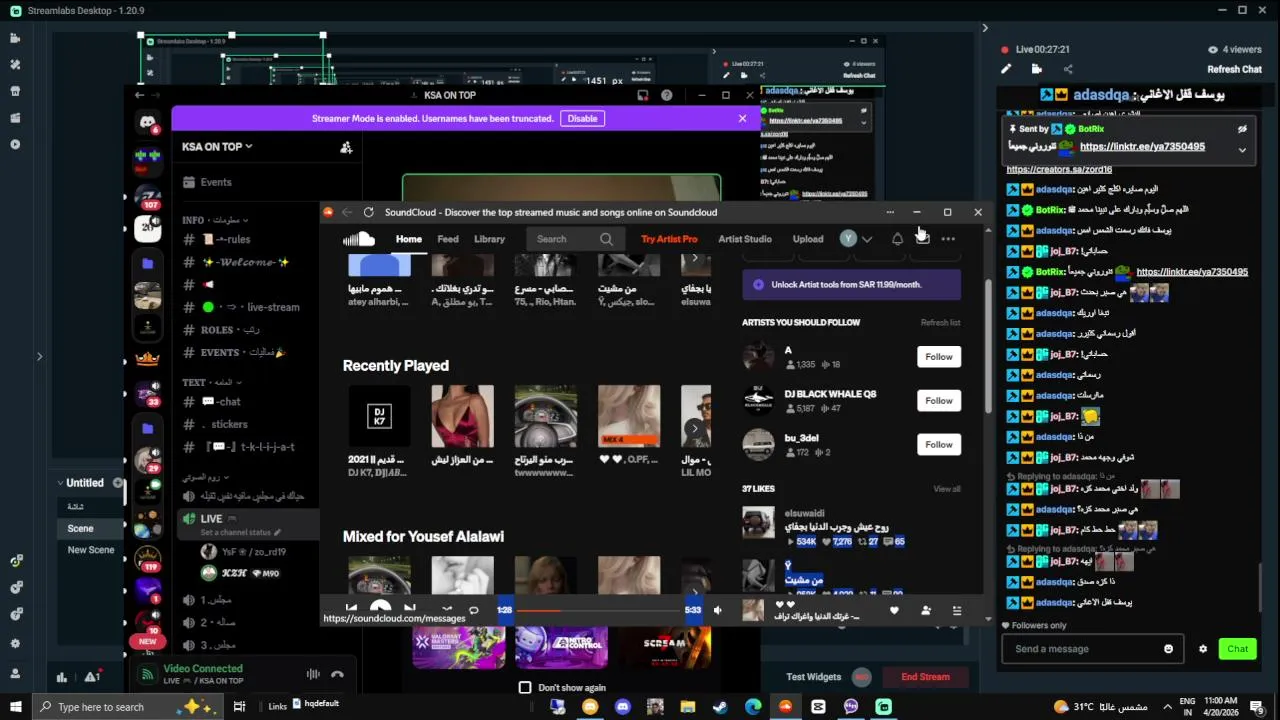Like the currently playing SoundCloud track
Screen dimensions: 1280x720
[894, 610]
